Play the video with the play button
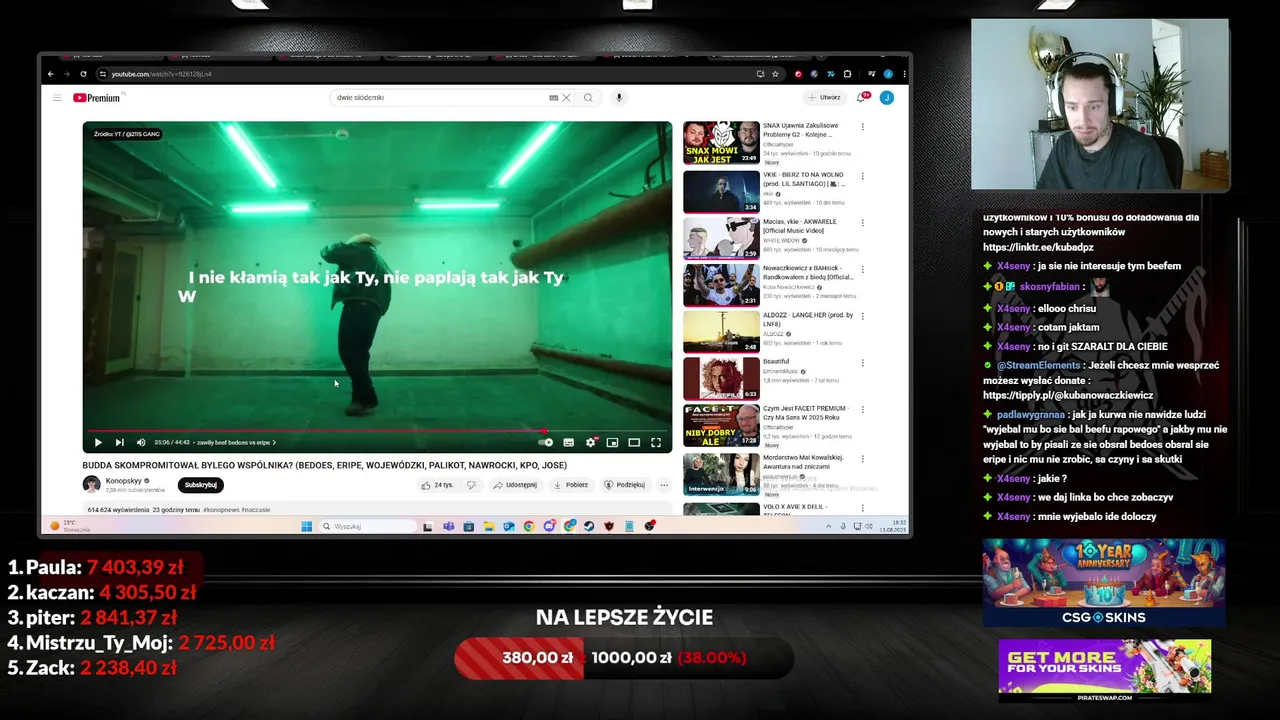 (x=98, y=442)
